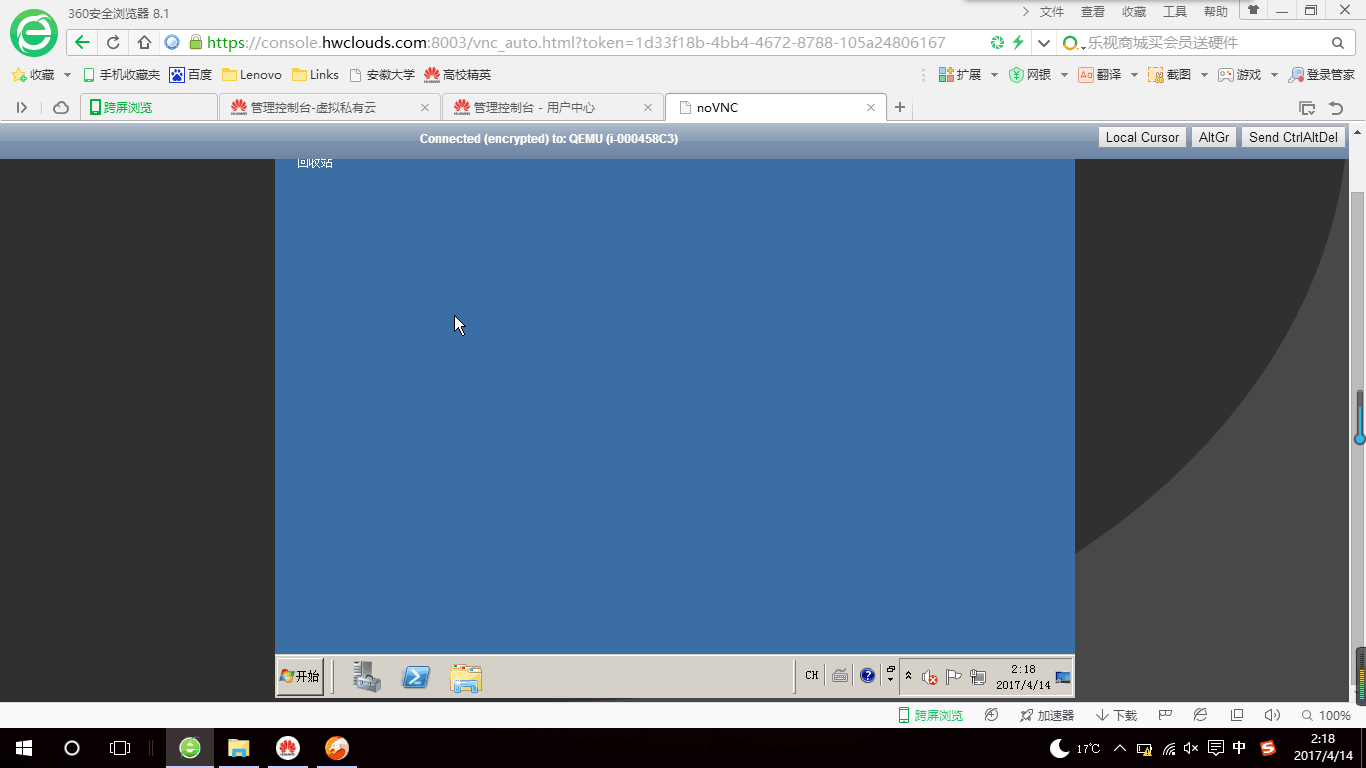Open the 文件 menu
This screenshot has height=768, width=1366.
pyautogui.click(x=1052, y=12)
